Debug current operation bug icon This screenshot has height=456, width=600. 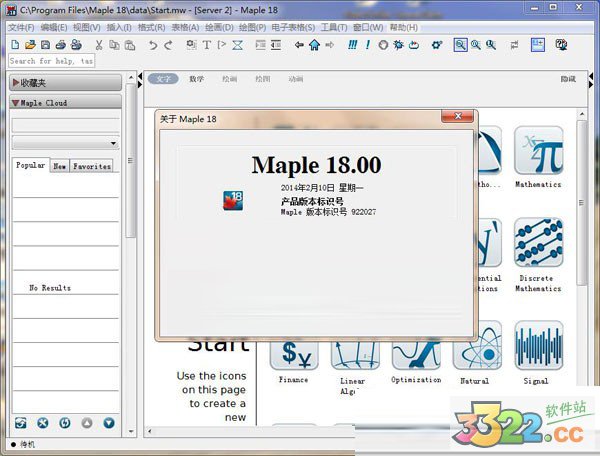(x=398, y=45)
